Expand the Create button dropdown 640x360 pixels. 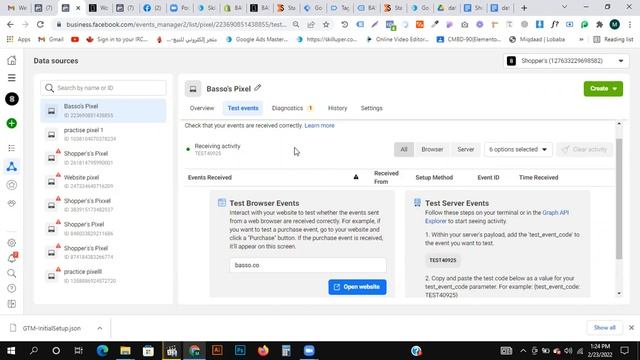[614, 89]
